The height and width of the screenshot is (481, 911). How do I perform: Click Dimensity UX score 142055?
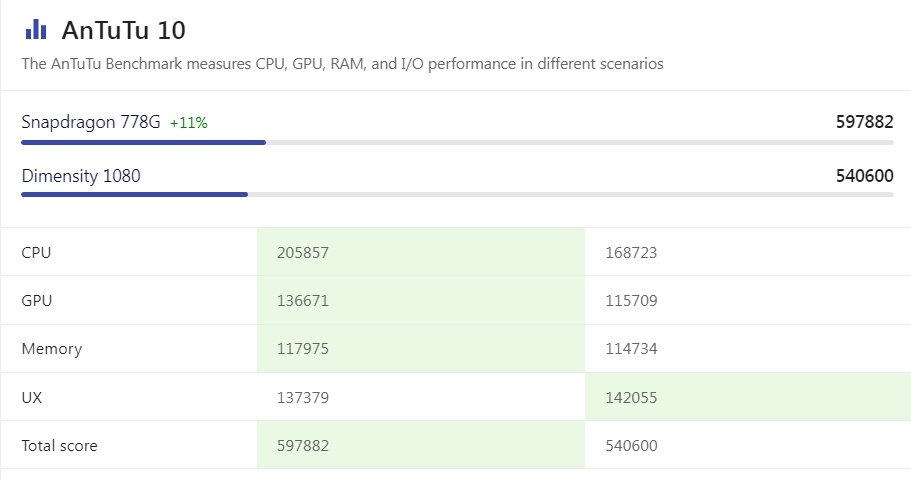631,398
